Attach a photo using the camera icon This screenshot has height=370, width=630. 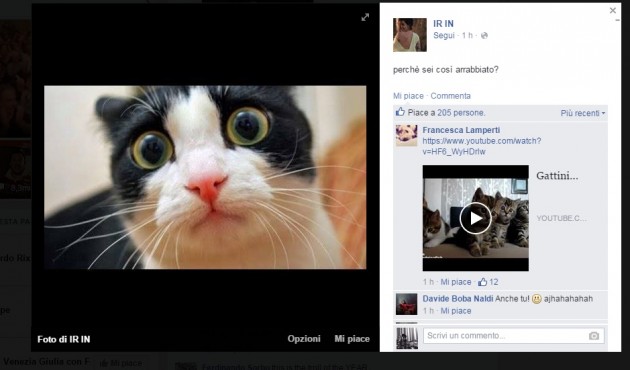594,336
